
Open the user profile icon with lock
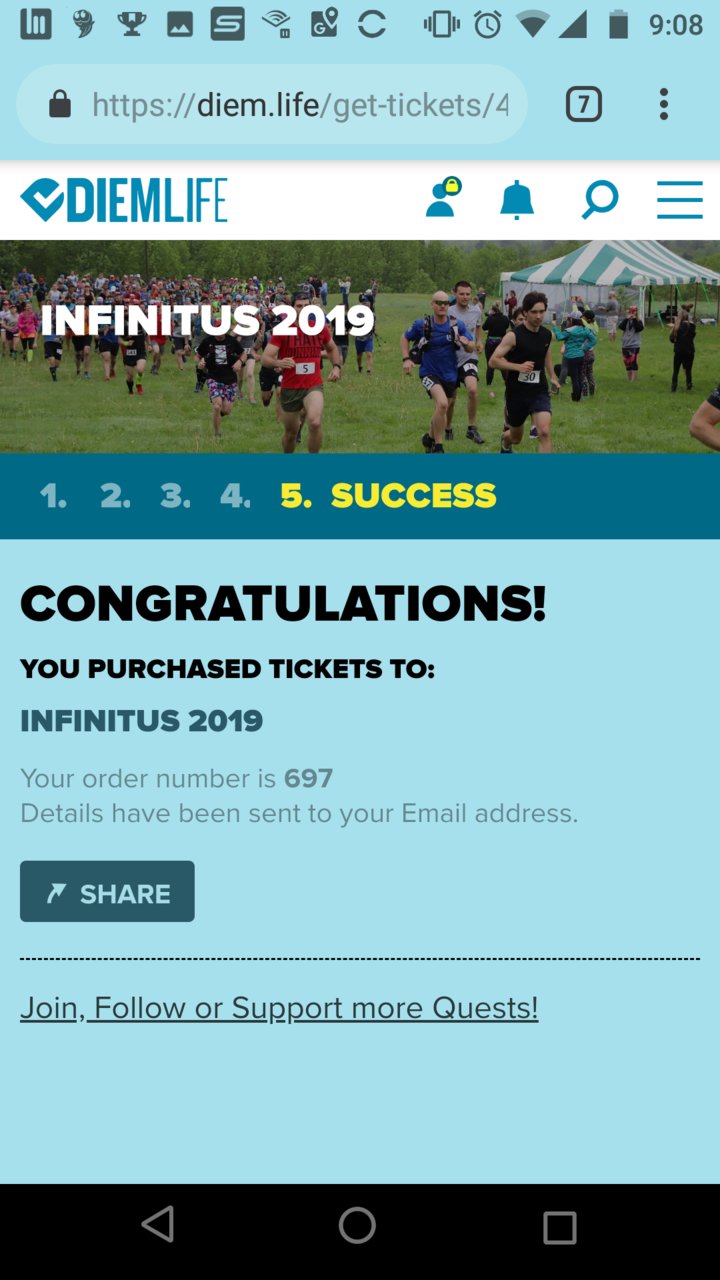442,197
